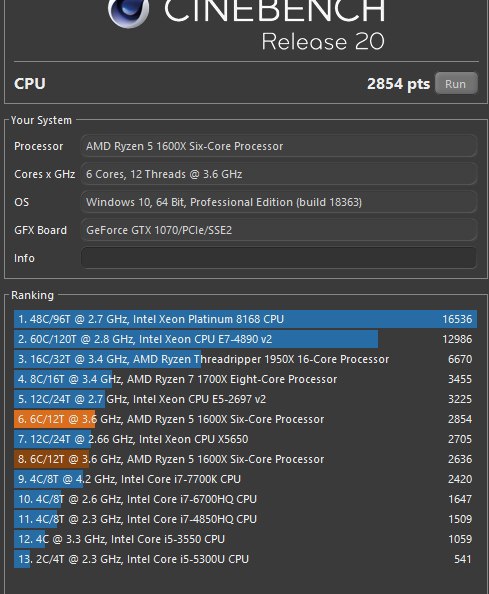Select ranking row 11 Core i7-4850HQ
This screenshot has height=594, width=489.
[245, 519]
